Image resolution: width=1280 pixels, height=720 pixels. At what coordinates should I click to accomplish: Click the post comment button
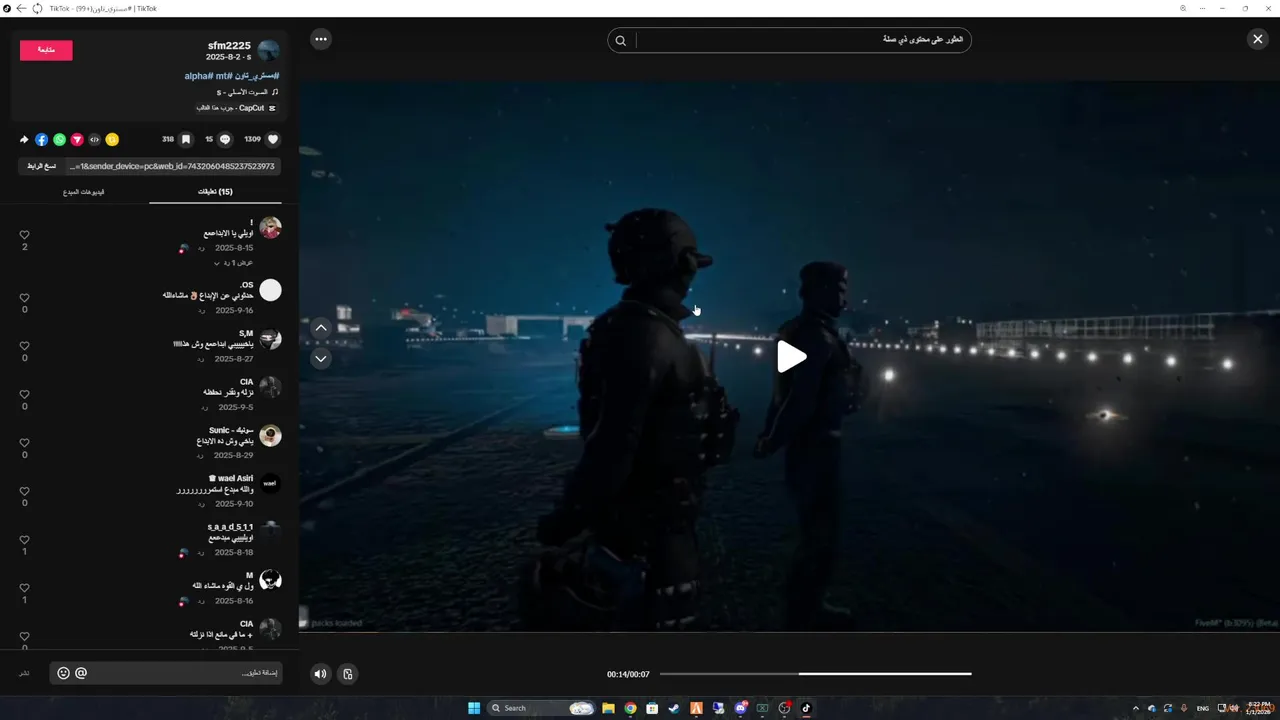24,673
